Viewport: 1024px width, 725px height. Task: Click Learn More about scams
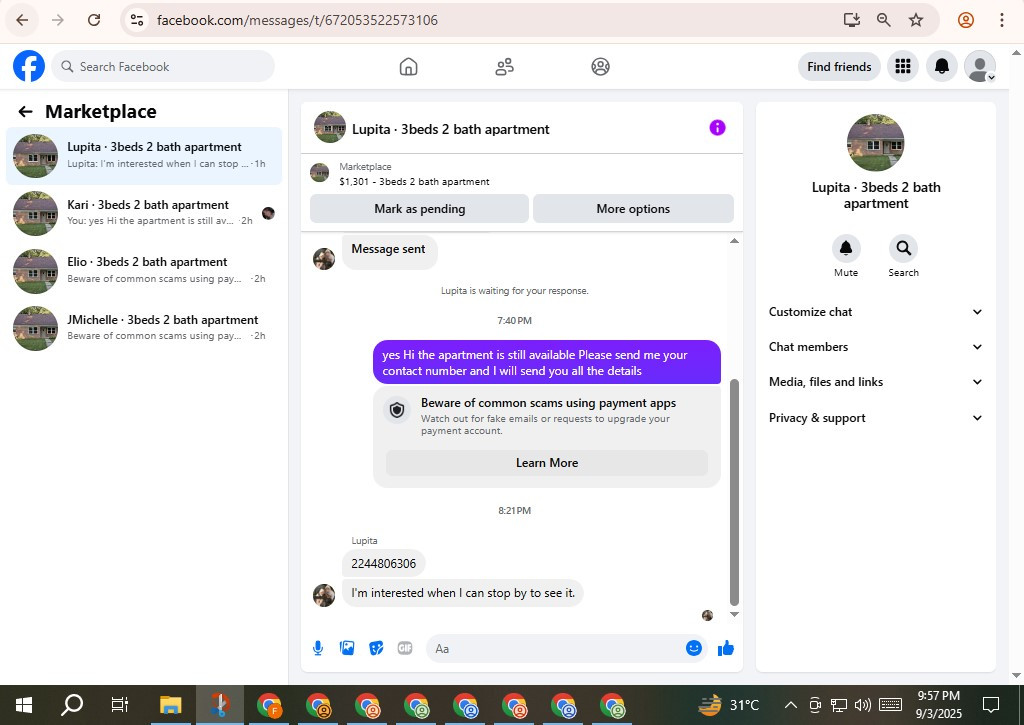[547, 462]
